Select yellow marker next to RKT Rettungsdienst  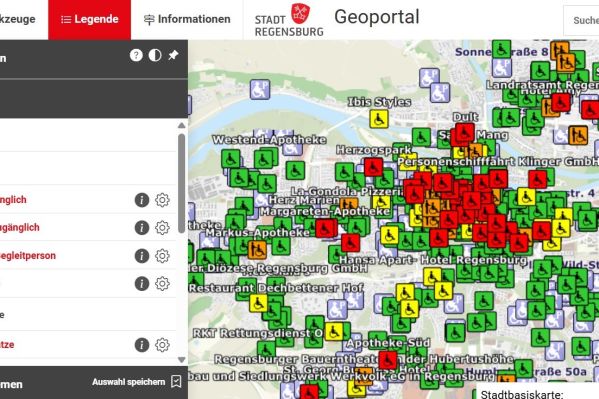333,331
